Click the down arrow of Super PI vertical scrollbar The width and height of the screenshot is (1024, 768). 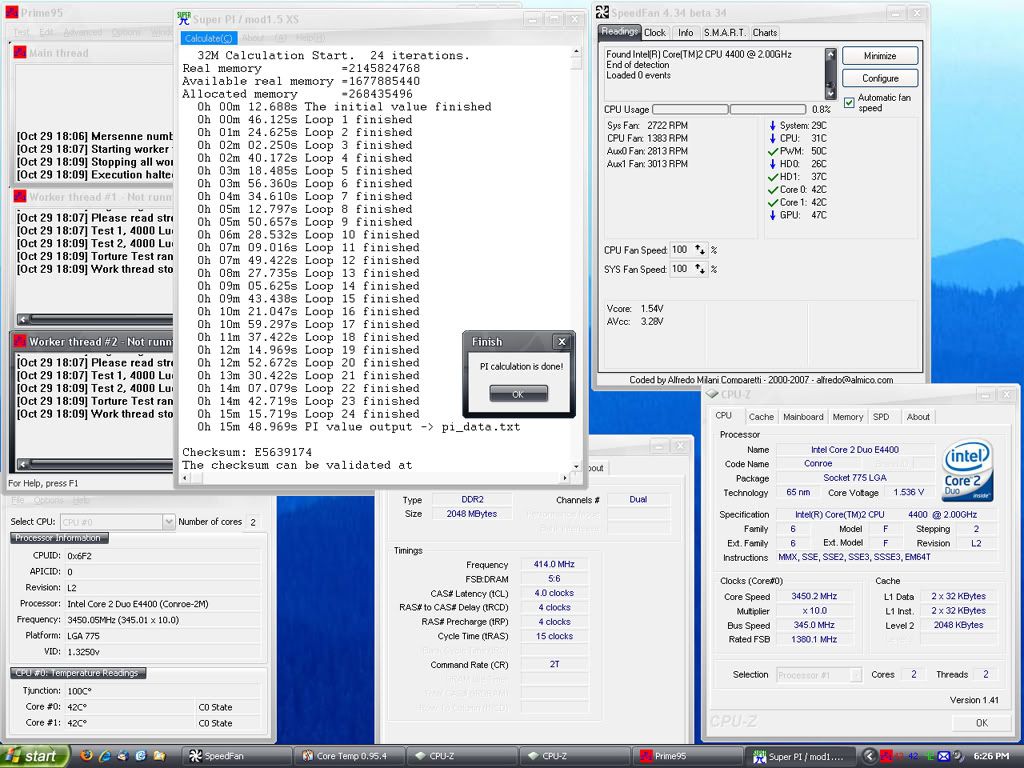pos(576,466)
